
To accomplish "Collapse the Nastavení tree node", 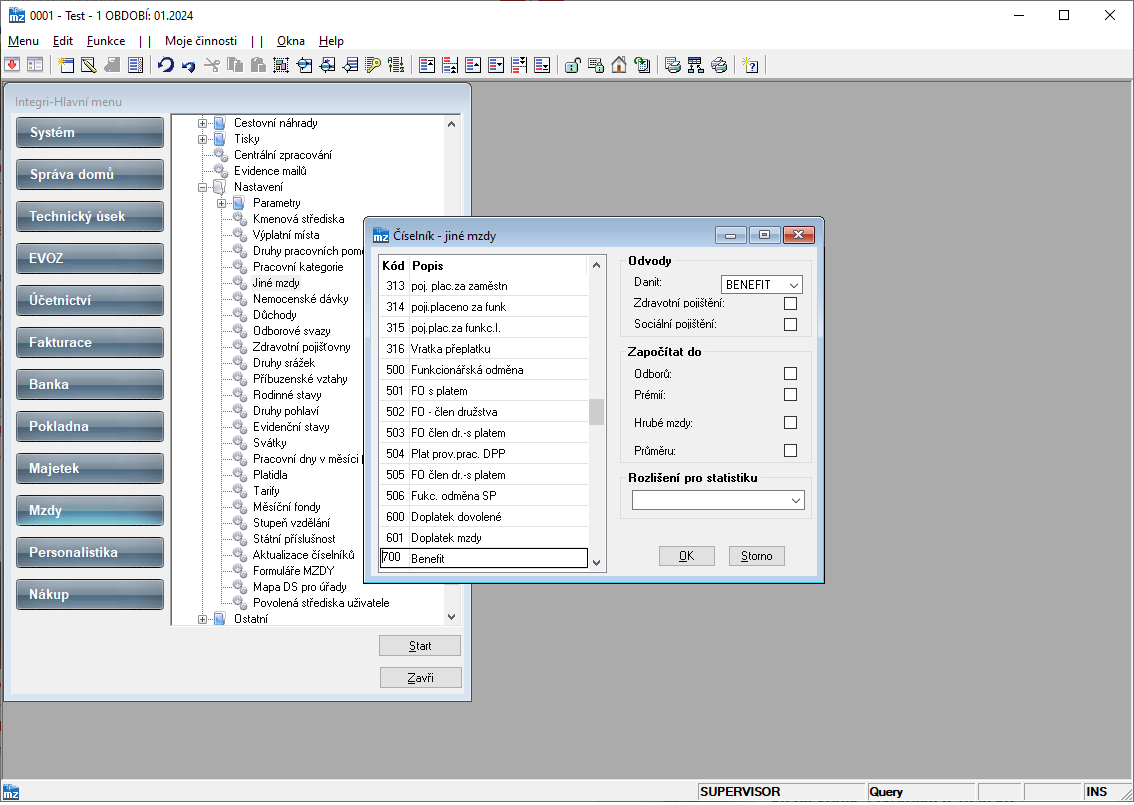I will point(202,187).
